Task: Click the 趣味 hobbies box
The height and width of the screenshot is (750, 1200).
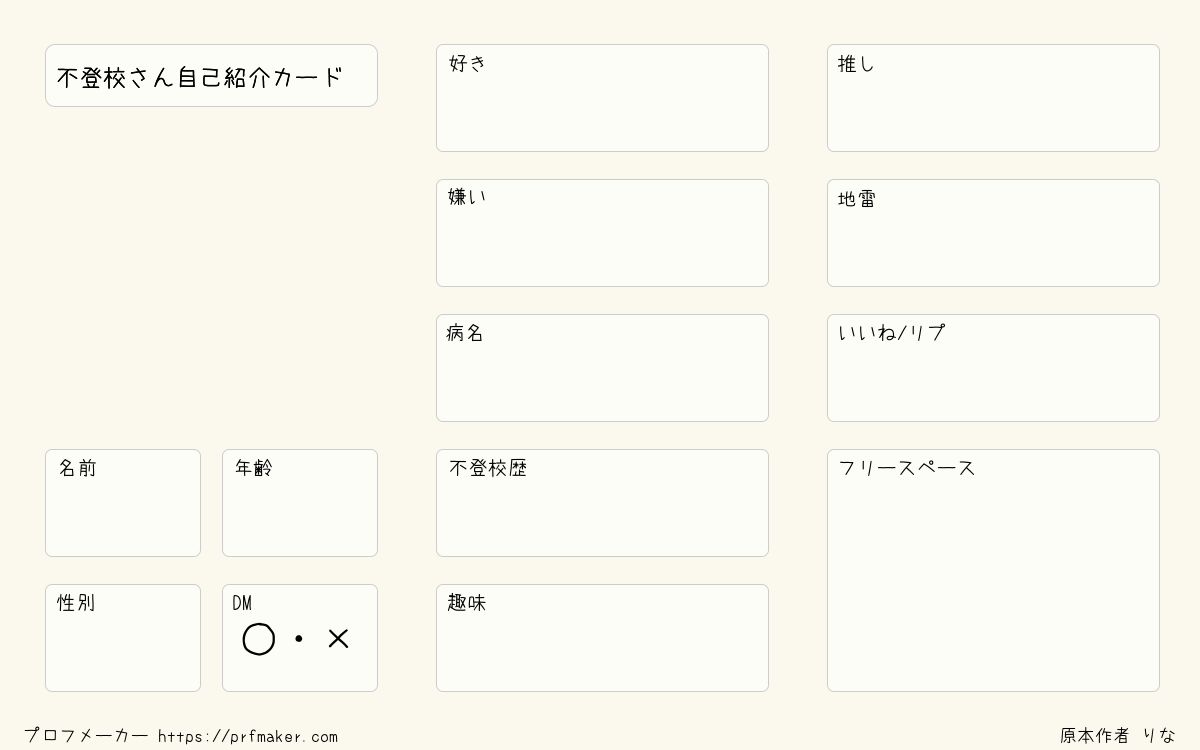Action: click(x=602, y=638)
